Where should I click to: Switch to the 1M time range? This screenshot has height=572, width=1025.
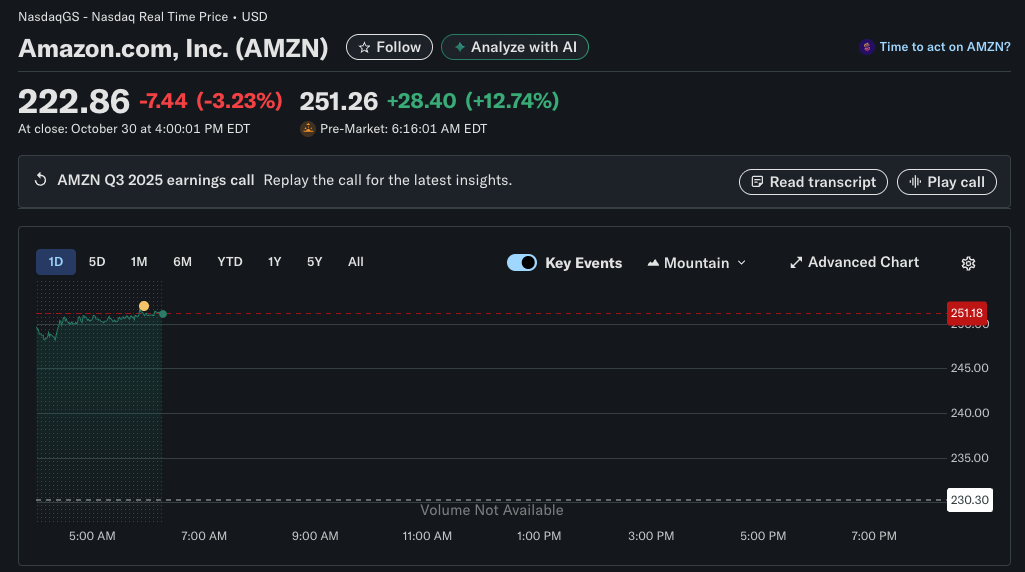tap(139, 261)
